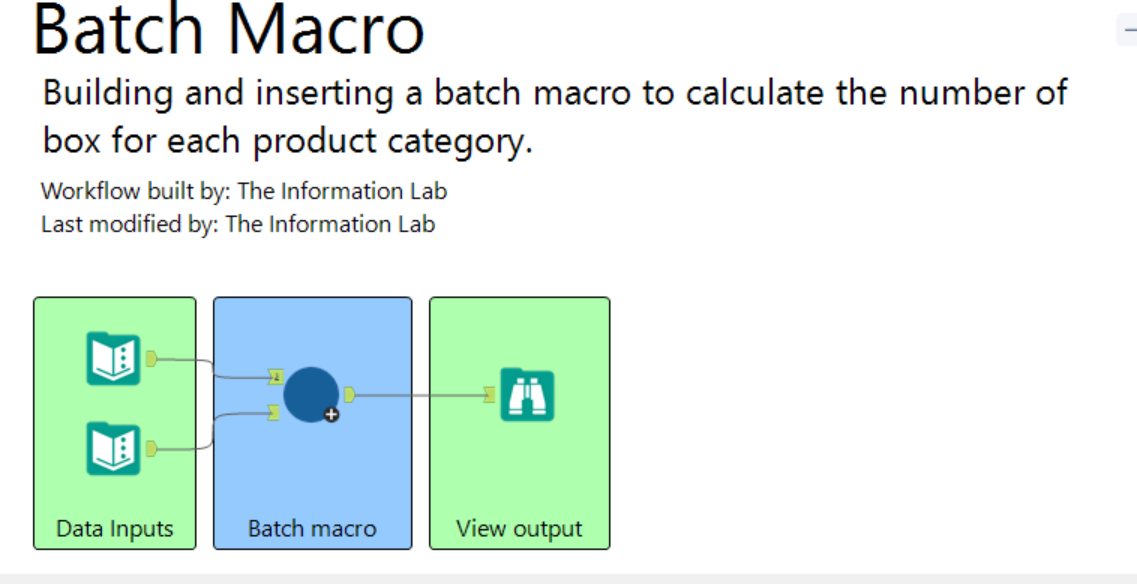Click the Batch Macro title heading
The image size is (1137, 584).
point(228,28)
